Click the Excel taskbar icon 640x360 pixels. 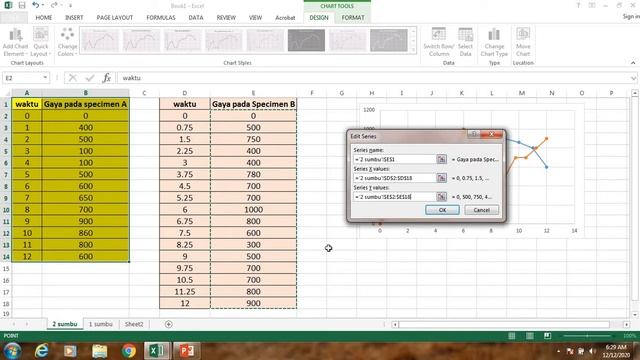(157, 351)
